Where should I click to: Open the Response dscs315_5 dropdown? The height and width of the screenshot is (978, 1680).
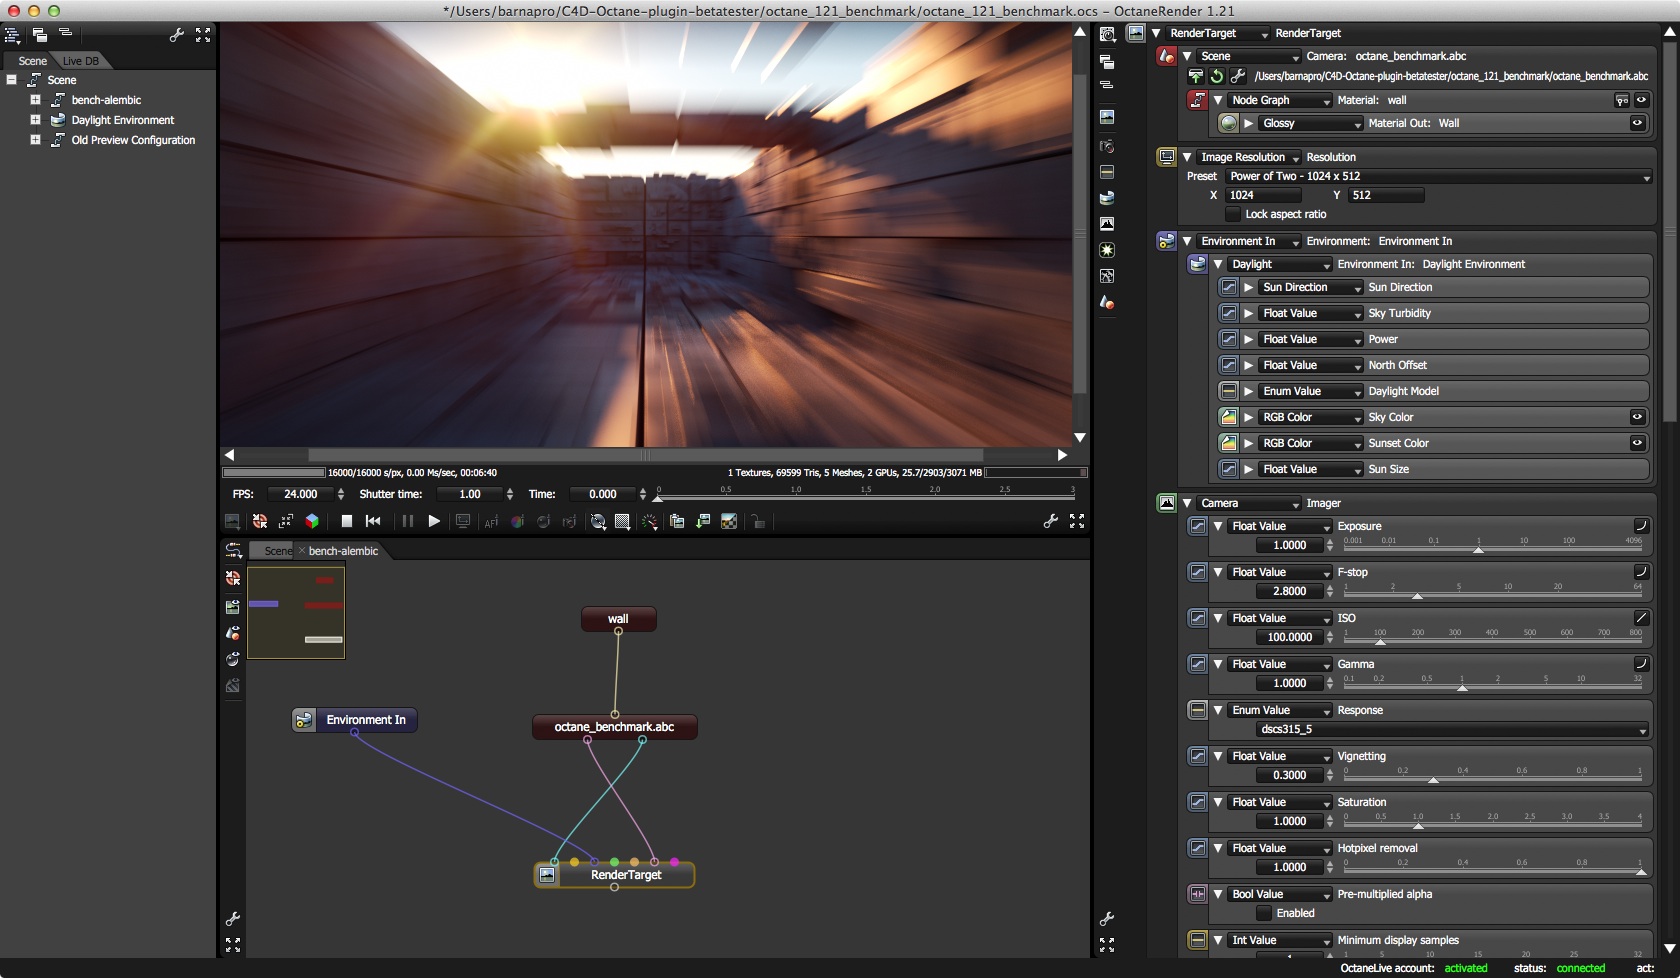tap(1452, 729)
